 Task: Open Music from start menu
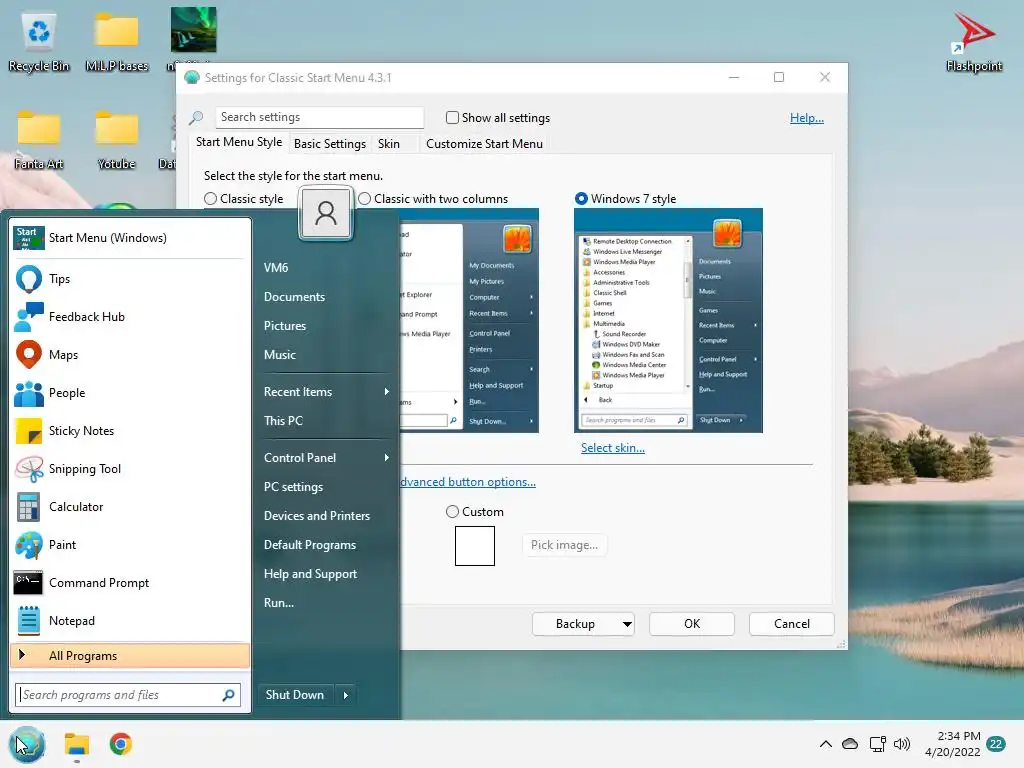280,355
